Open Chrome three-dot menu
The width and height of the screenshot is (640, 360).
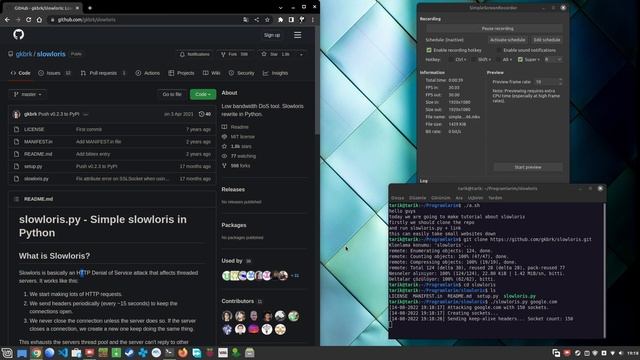[313, 20]
